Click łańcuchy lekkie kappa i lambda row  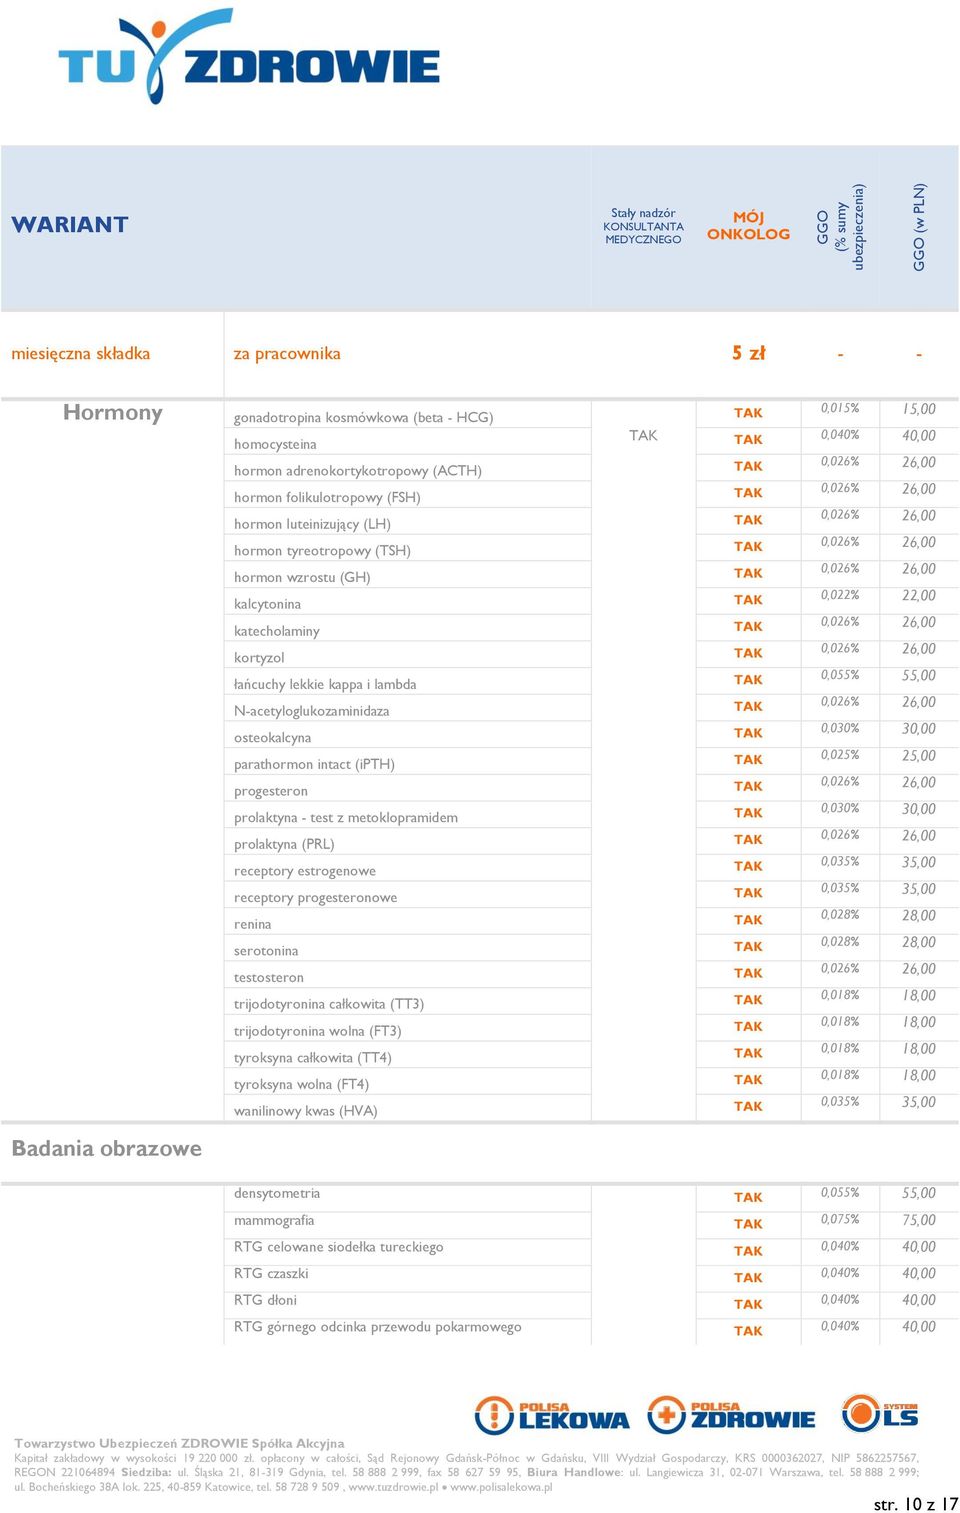point(325,684)
